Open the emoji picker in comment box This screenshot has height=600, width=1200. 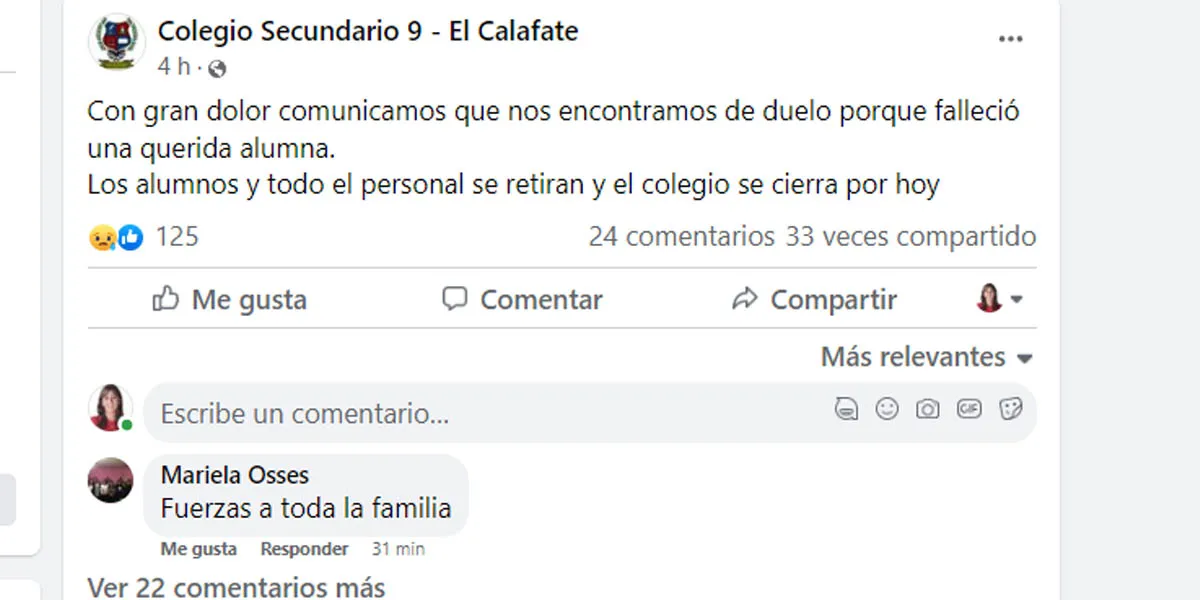click(x=887, y=409)
